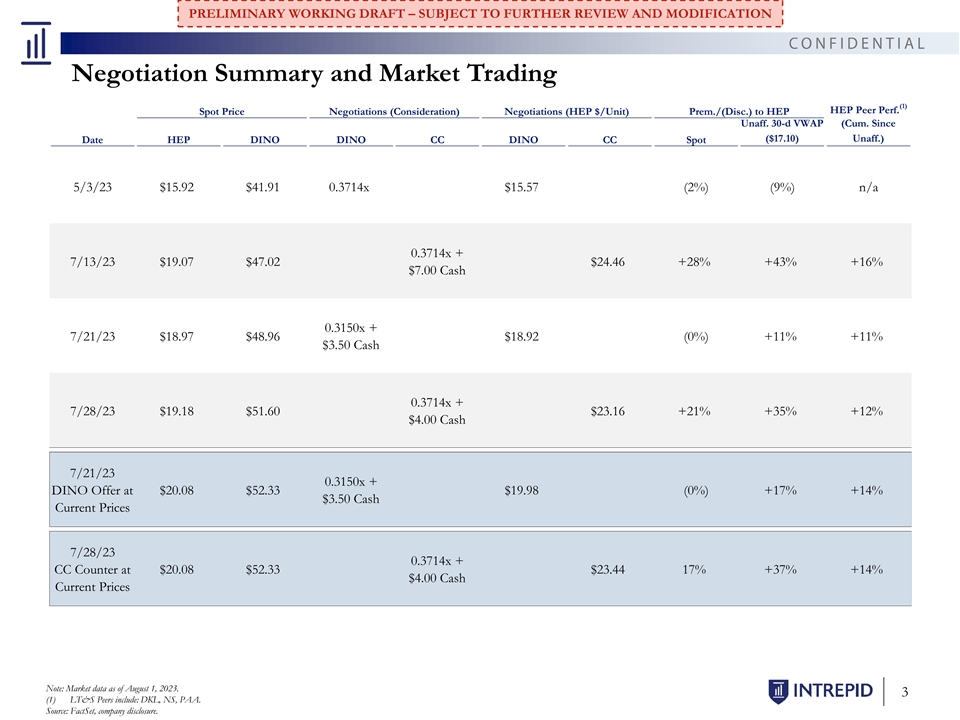960x720 pixels.
Task: Click the Intrepid shield logo in the footer
Action: tap(777, 691)
